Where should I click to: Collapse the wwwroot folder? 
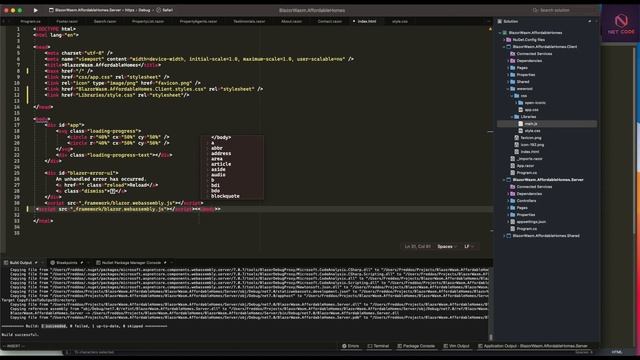[508, 89]
